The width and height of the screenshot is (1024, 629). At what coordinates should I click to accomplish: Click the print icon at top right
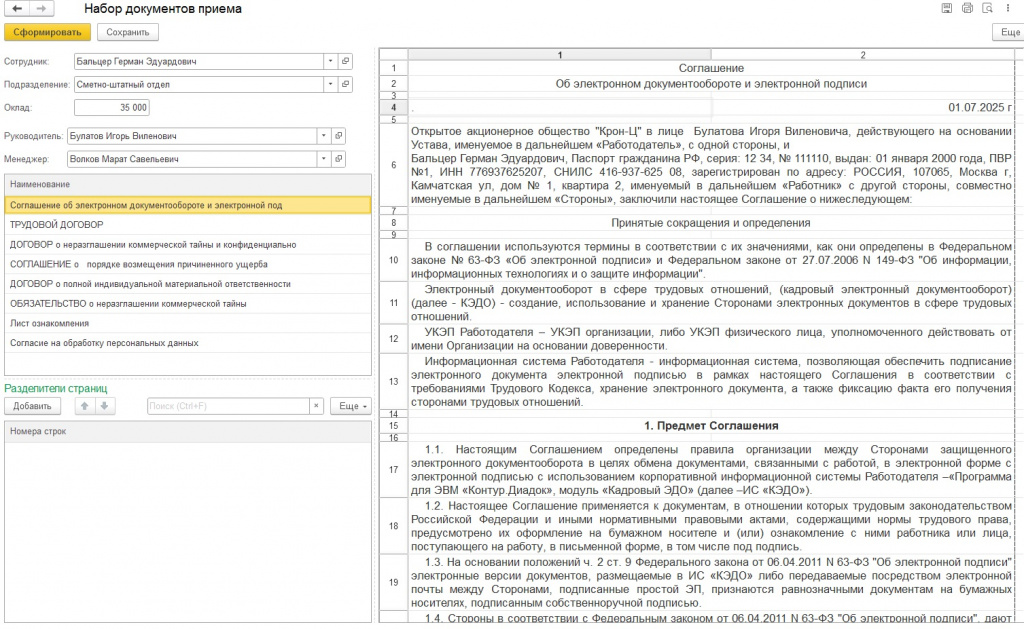point(967,8)
